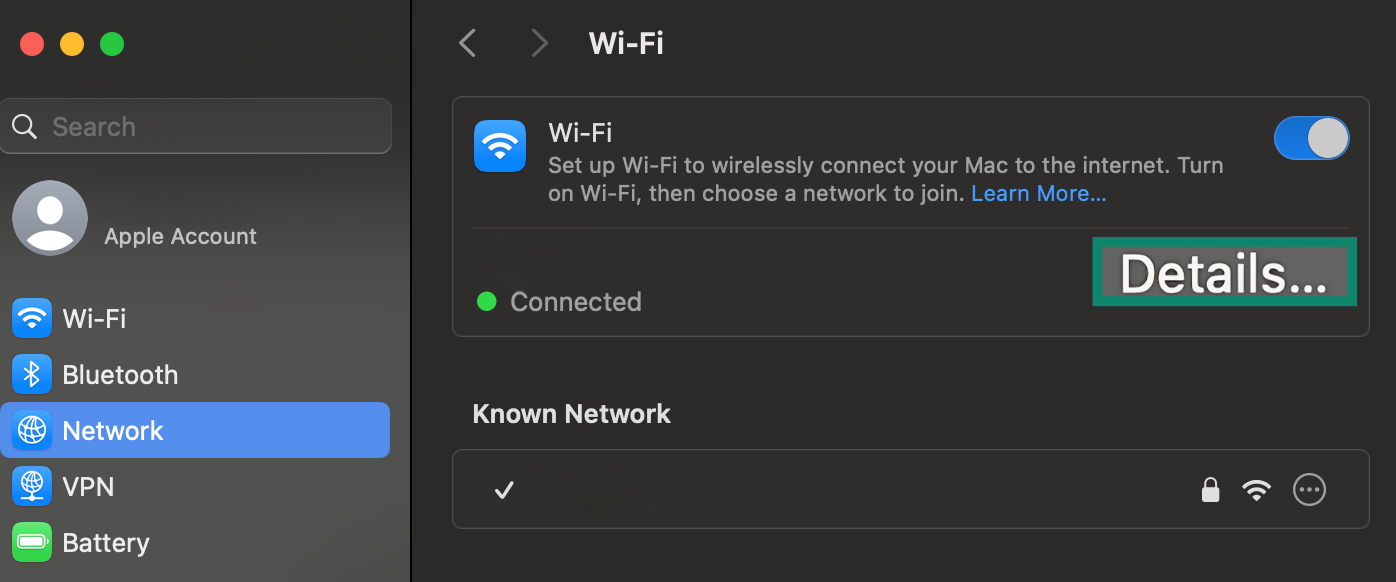
Task: Open the Wi-Fi Details... button
Action: pyautogui.click(x=1224, y=271)
